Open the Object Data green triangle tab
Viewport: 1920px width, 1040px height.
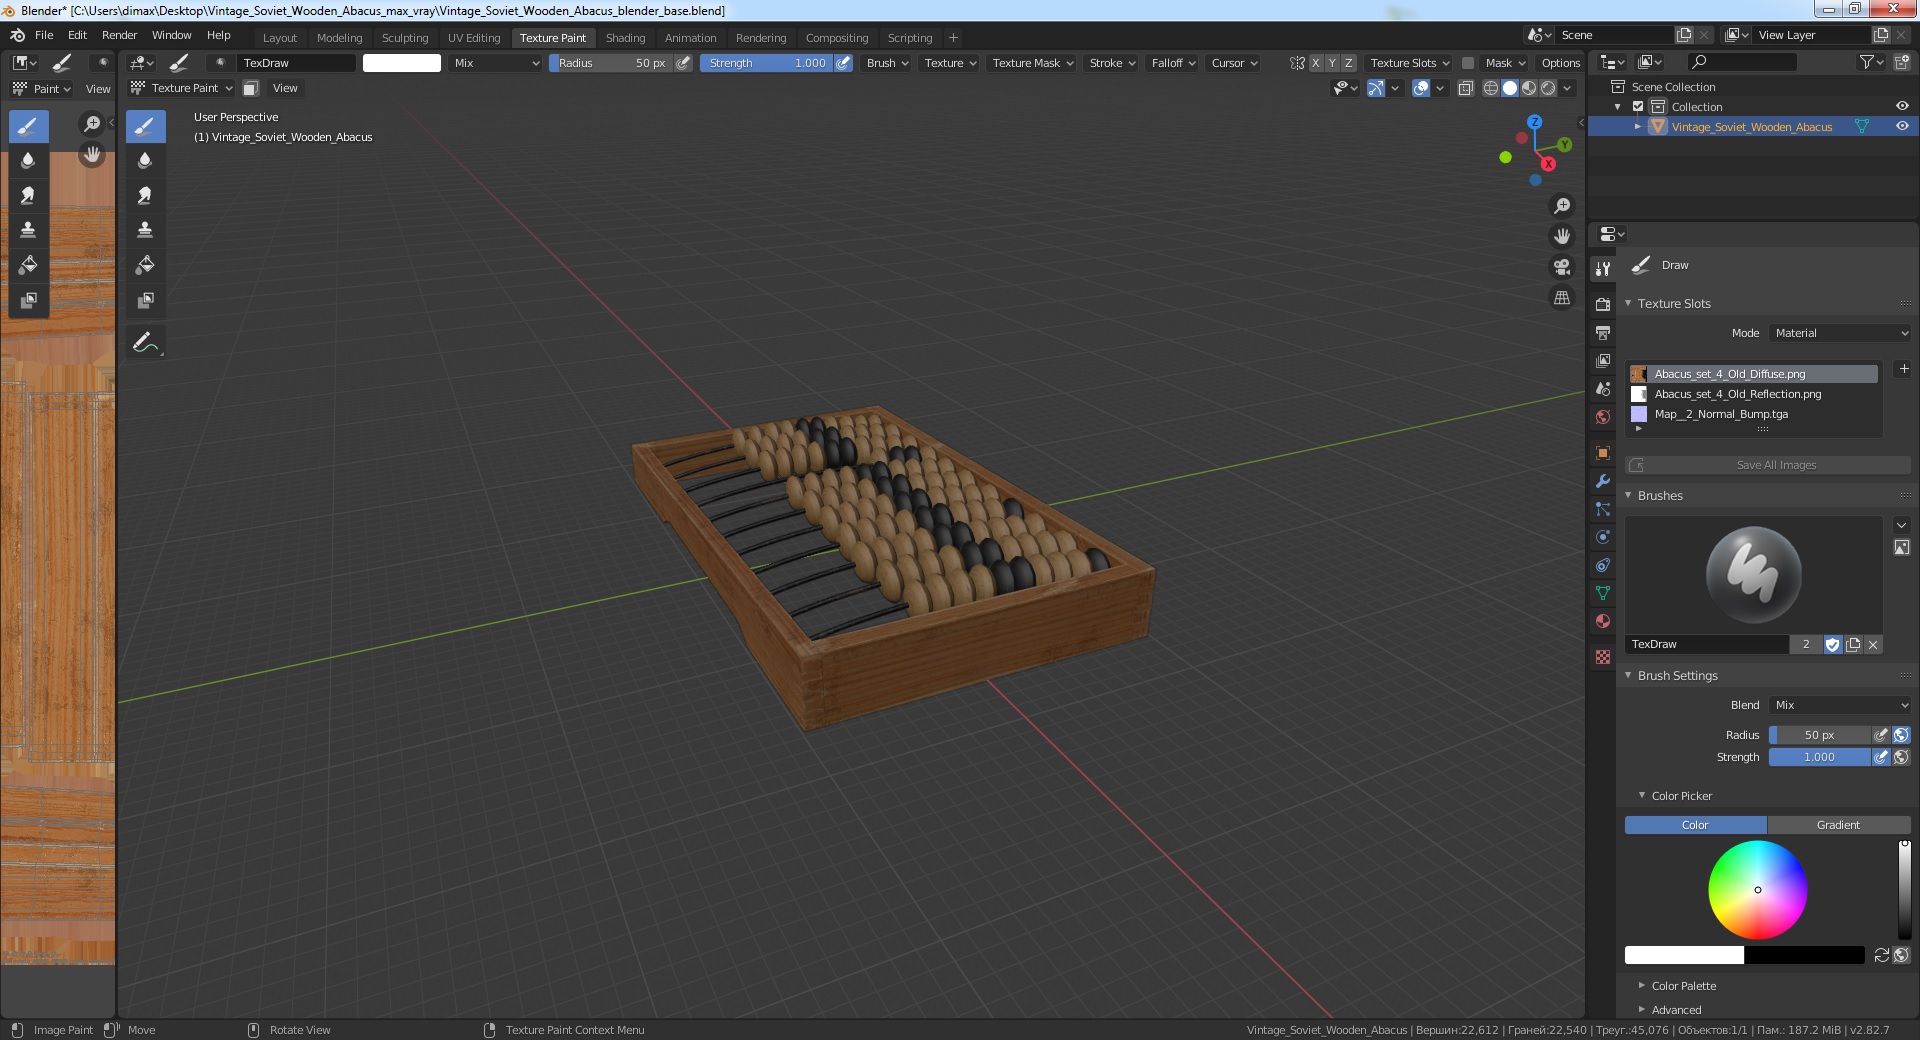click(1603, 593)
